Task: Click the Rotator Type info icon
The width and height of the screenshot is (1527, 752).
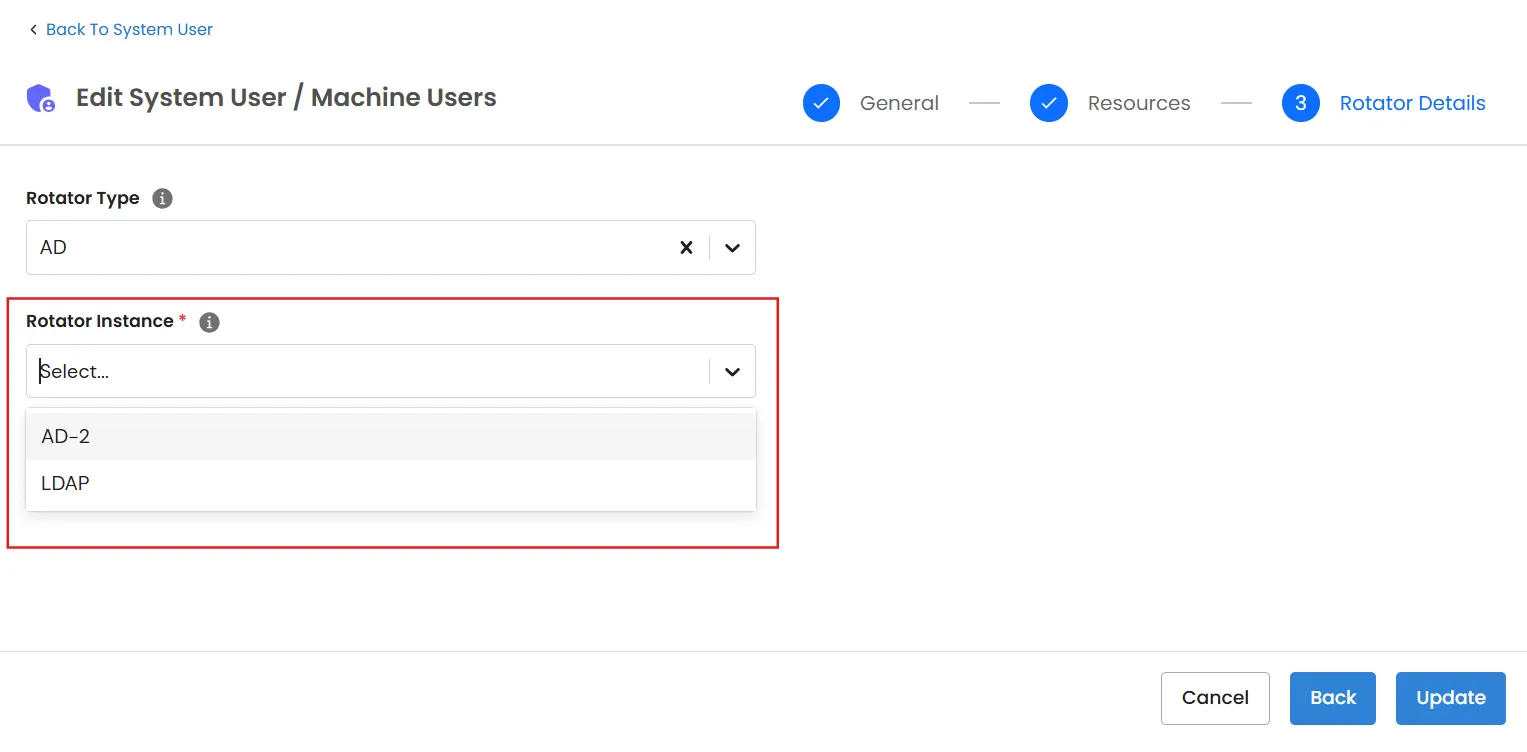Action: pos(162,198)
